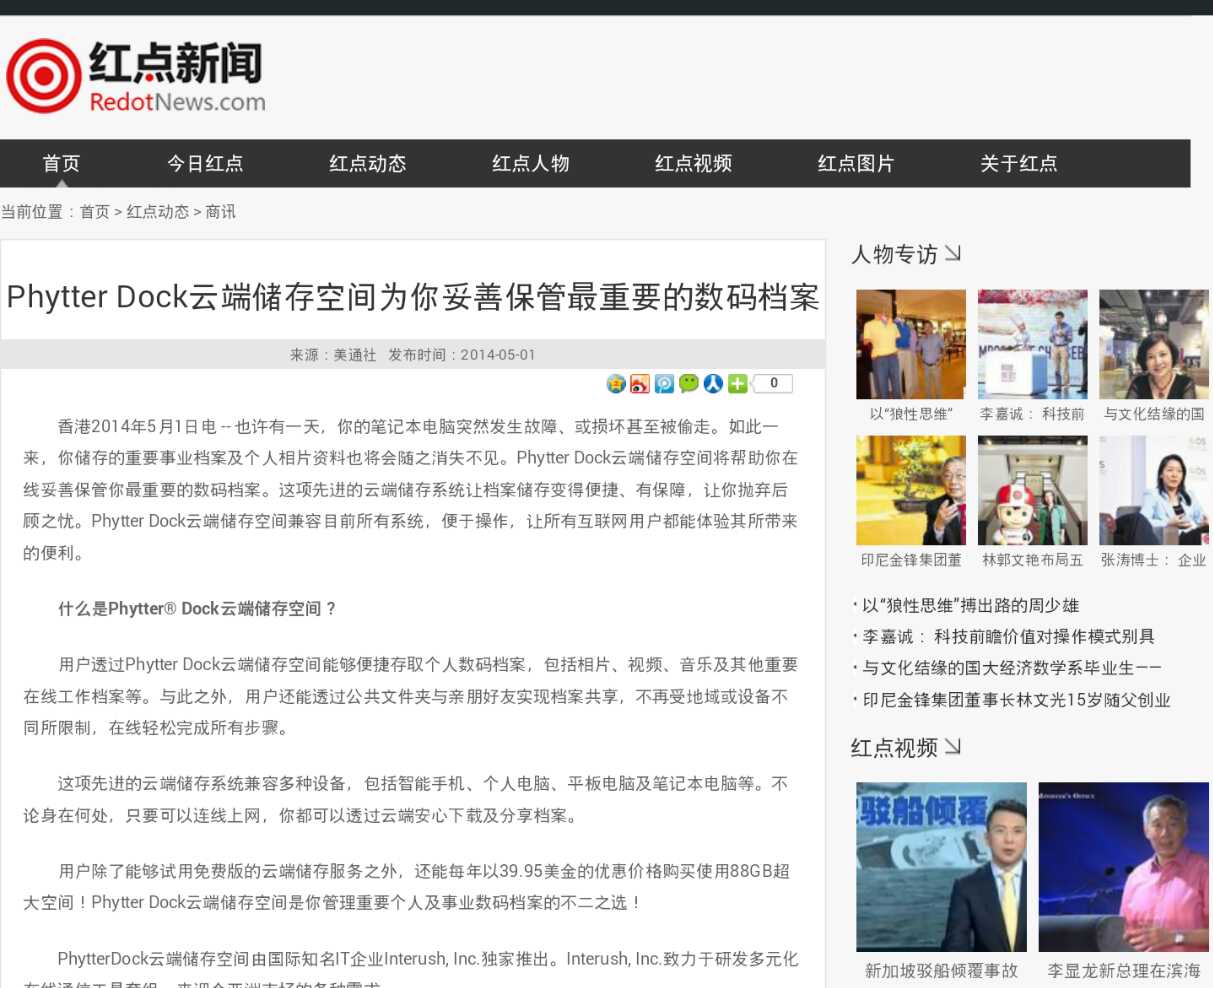The height and width of the screenshot is (988, 1213).
Task: Click caption 以“狼性思维” under photo
Action: pyautogui.click(x=911, y=414)
